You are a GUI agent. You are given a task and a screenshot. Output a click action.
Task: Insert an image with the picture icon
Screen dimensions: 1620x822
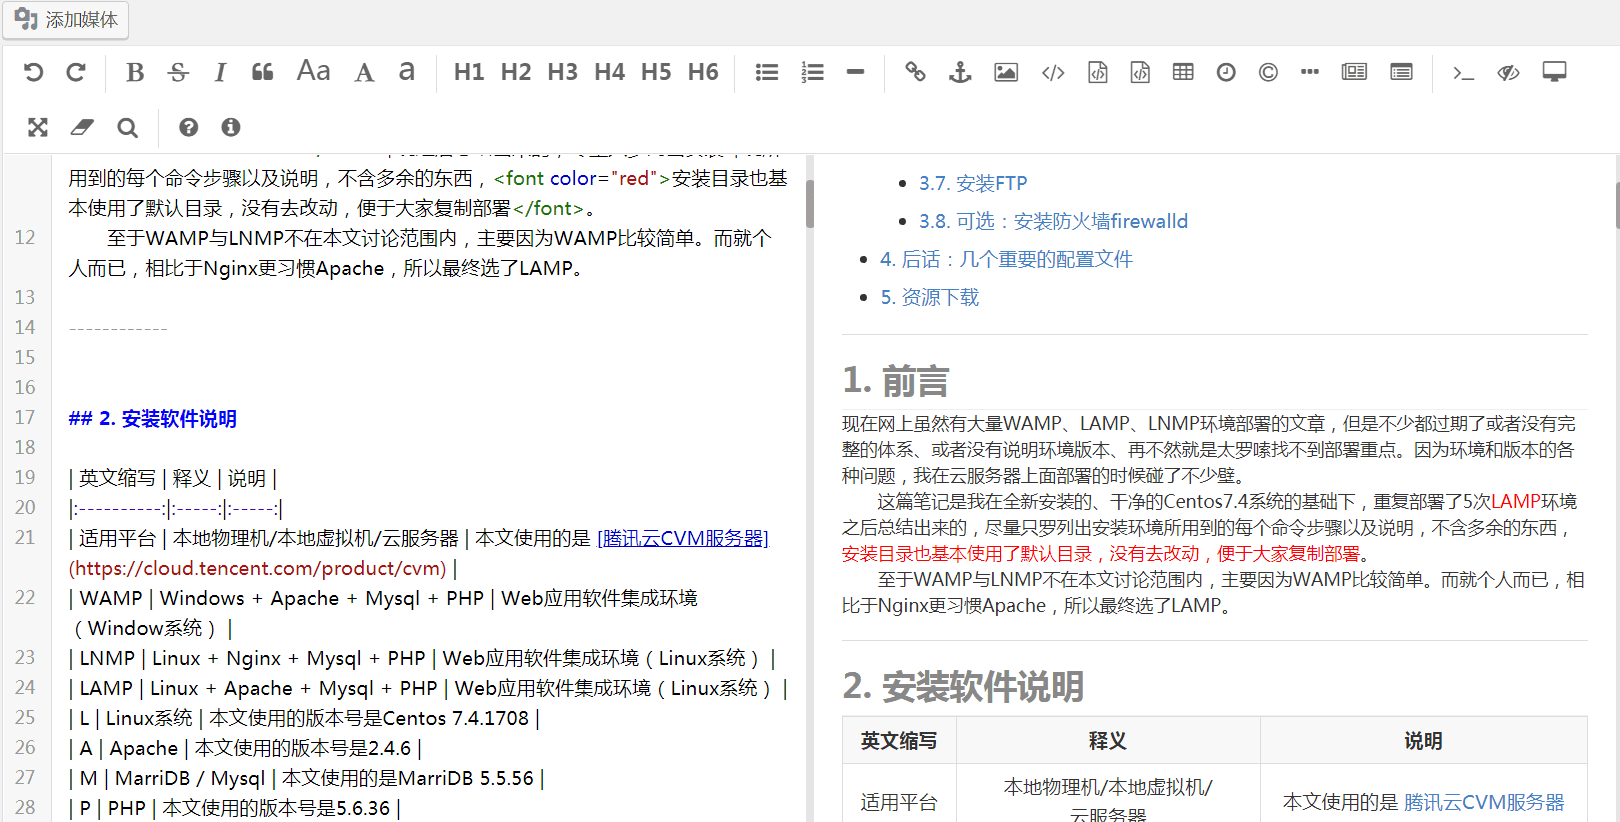coord(1006,72)
